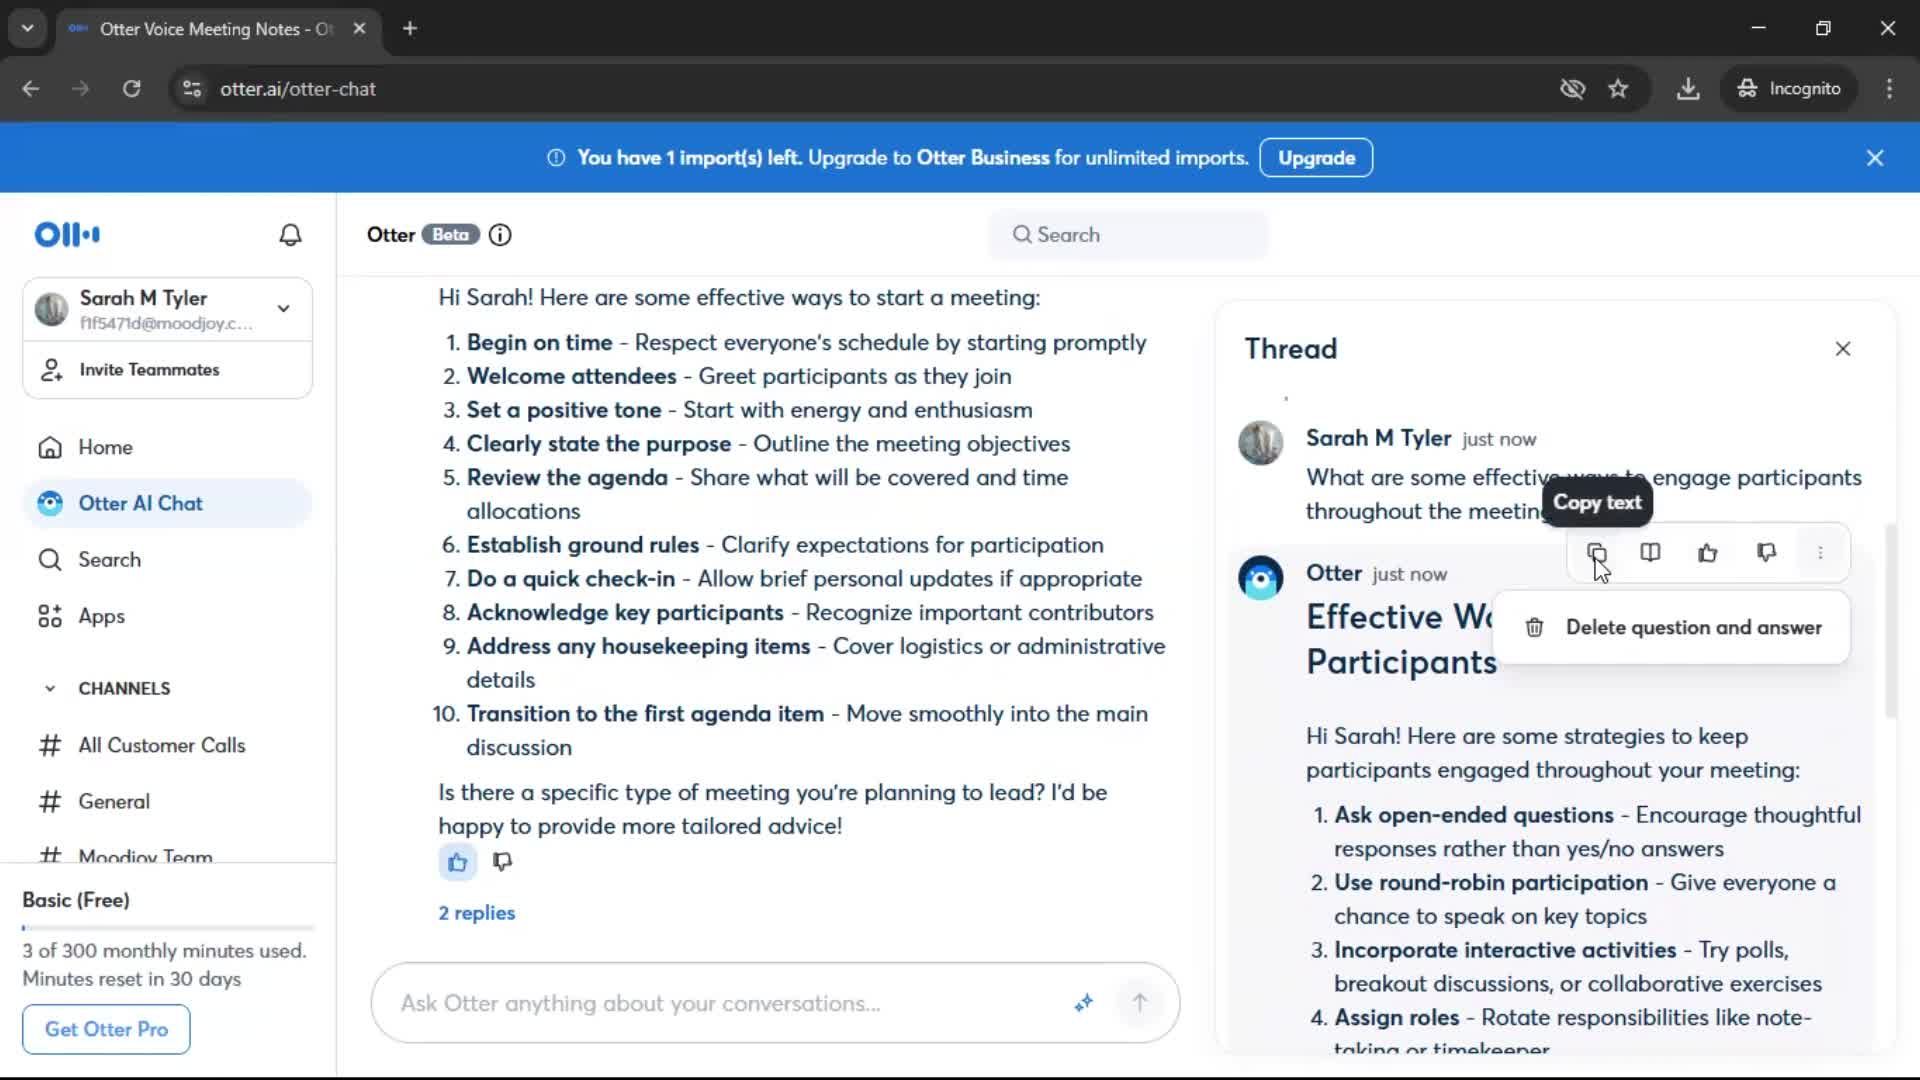Click the Upgrade button in banner
Viewport: 1920px width, 1080px height.
pos(1316,158)
